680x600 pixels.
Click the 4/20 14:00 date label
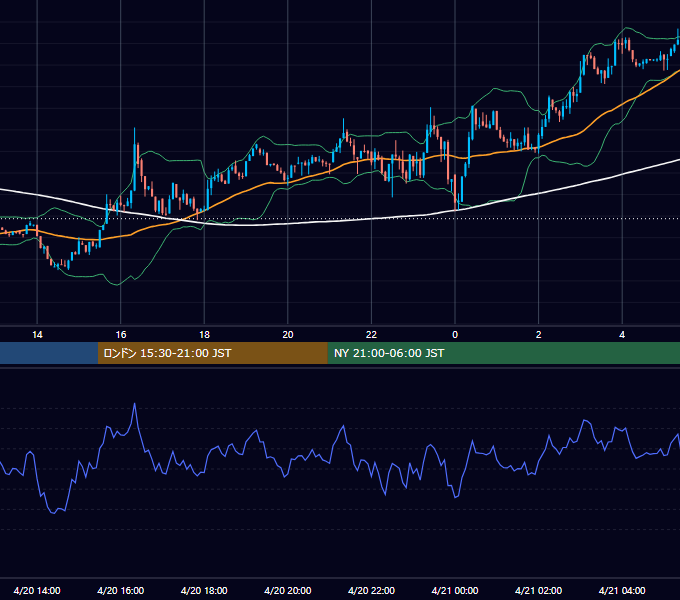point(37,590)
